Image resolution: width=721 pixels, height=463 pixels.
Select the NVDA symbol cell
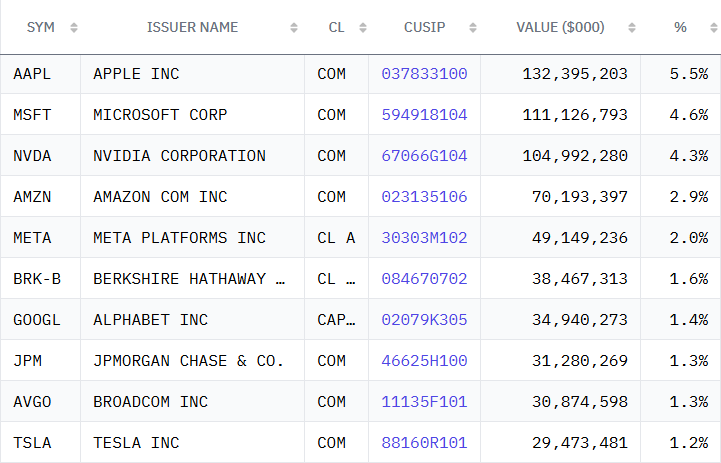40,156
